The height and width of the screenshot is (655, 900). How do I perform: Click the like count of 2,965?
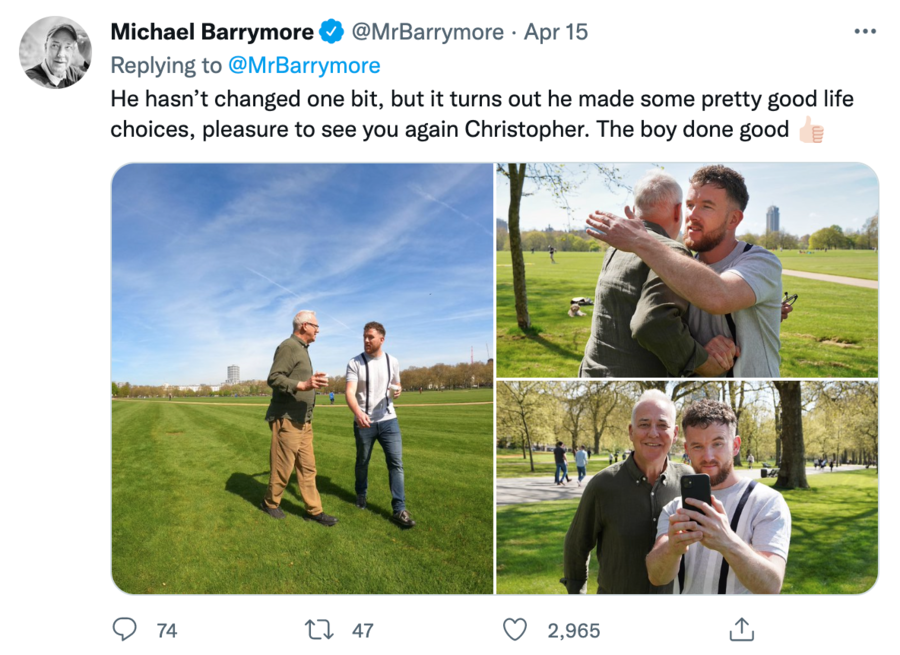pos(573,630)
